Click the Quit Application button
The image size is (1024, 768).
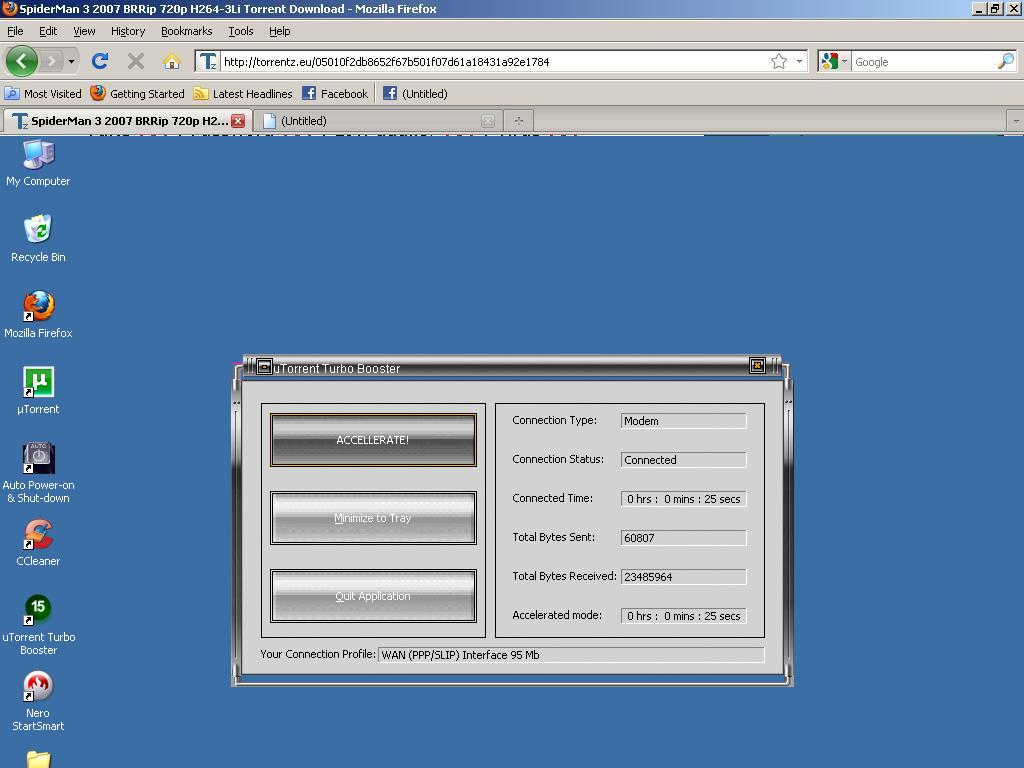click(x=373, y=596)
